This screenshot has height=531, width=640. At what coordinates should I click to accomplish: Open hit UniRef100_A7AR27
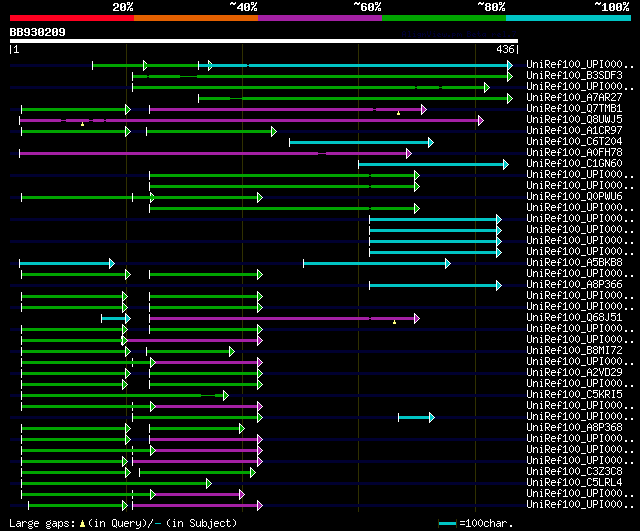pos(574,98)
